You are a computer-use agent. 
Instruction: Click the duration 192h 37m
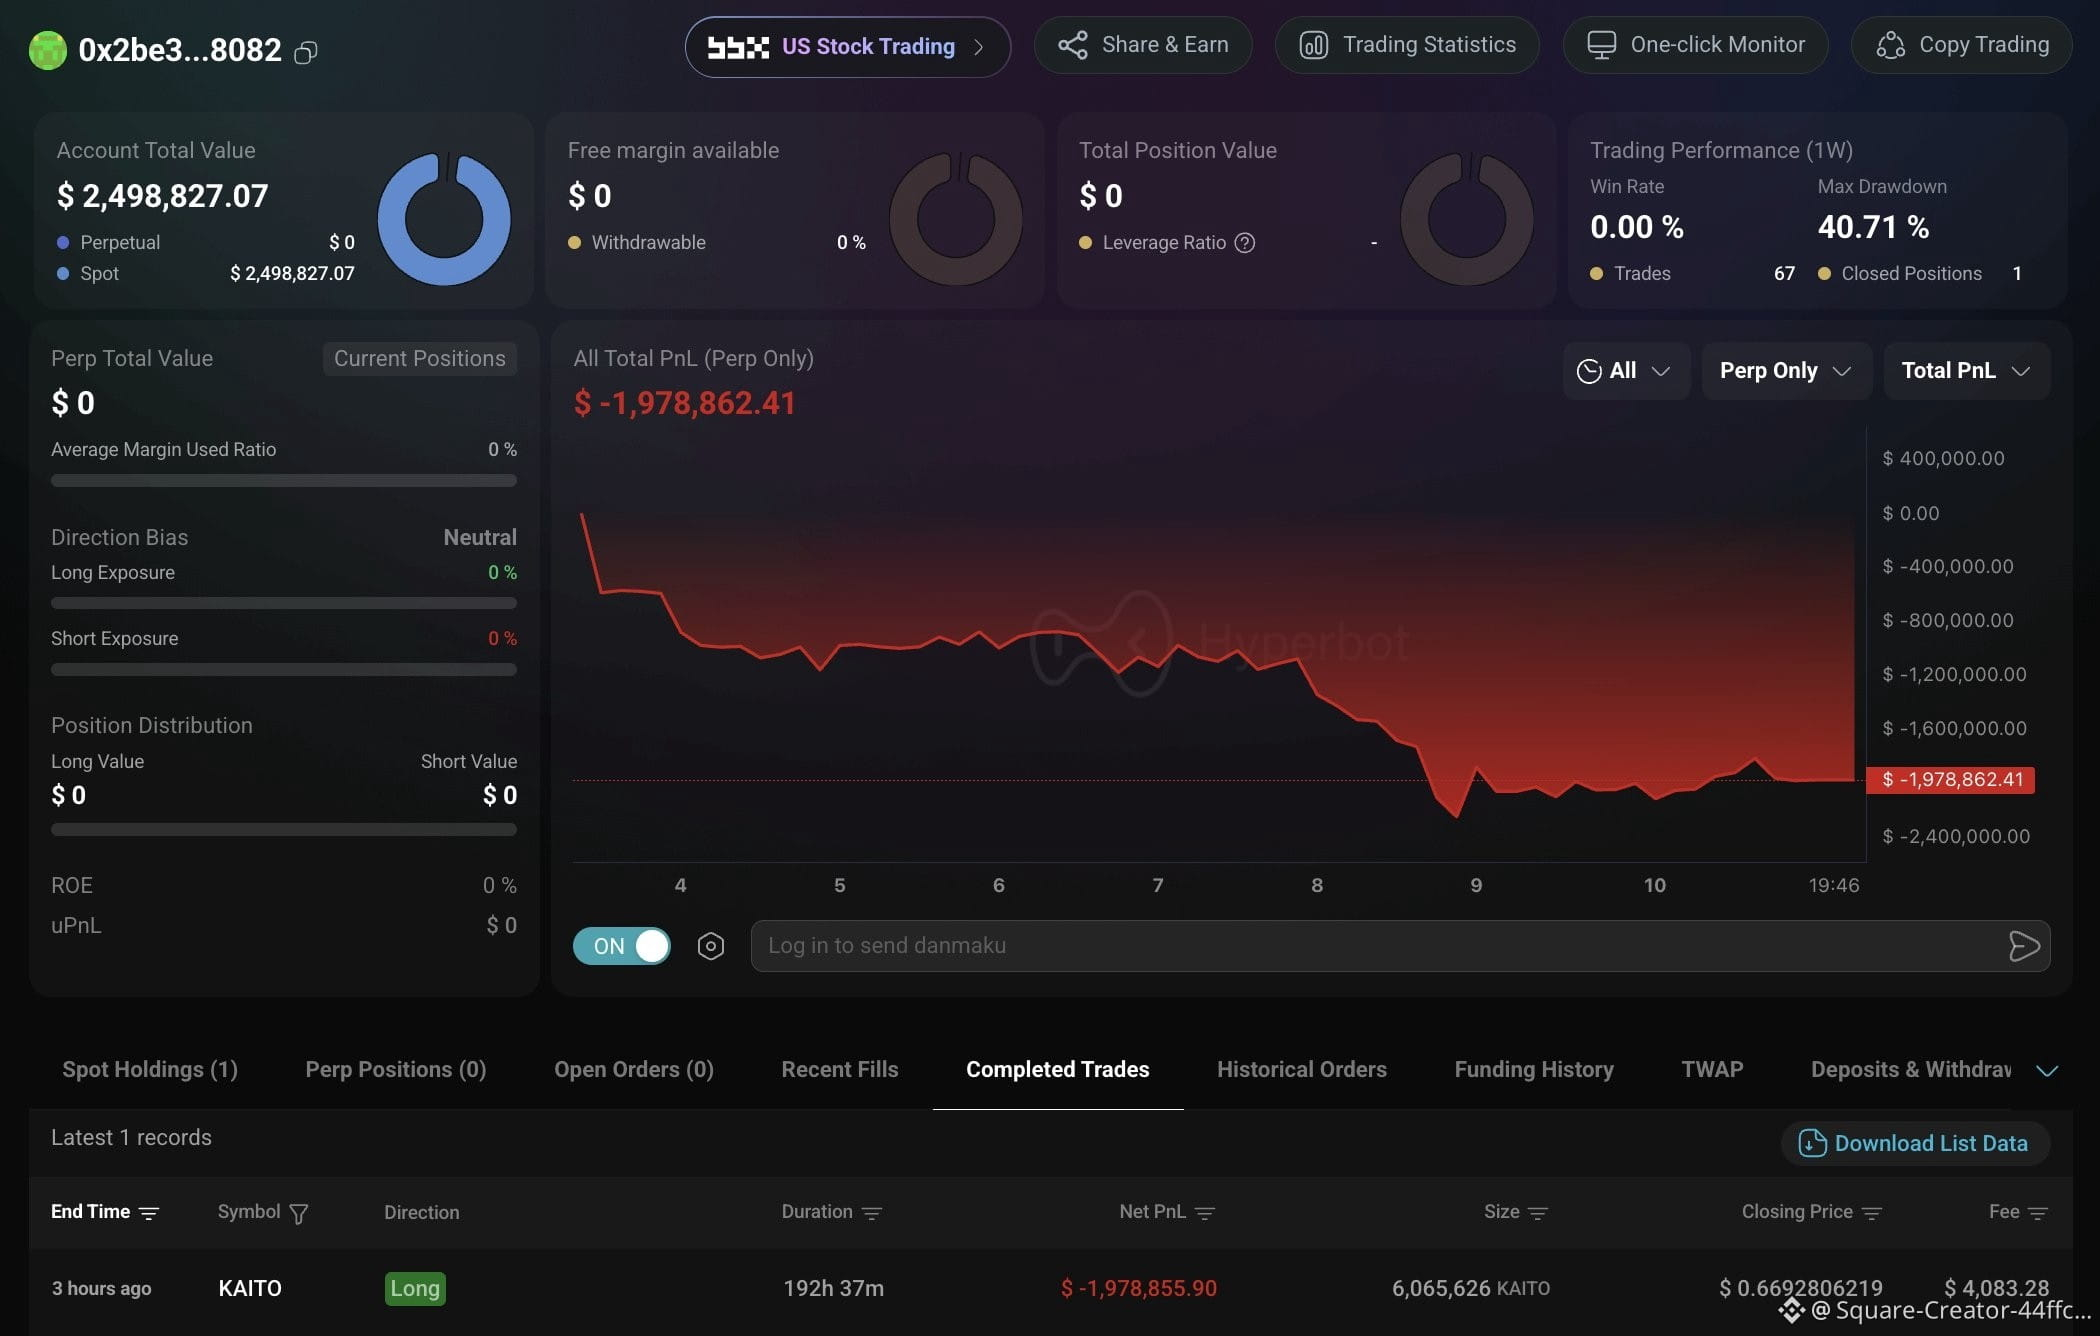833,1289
